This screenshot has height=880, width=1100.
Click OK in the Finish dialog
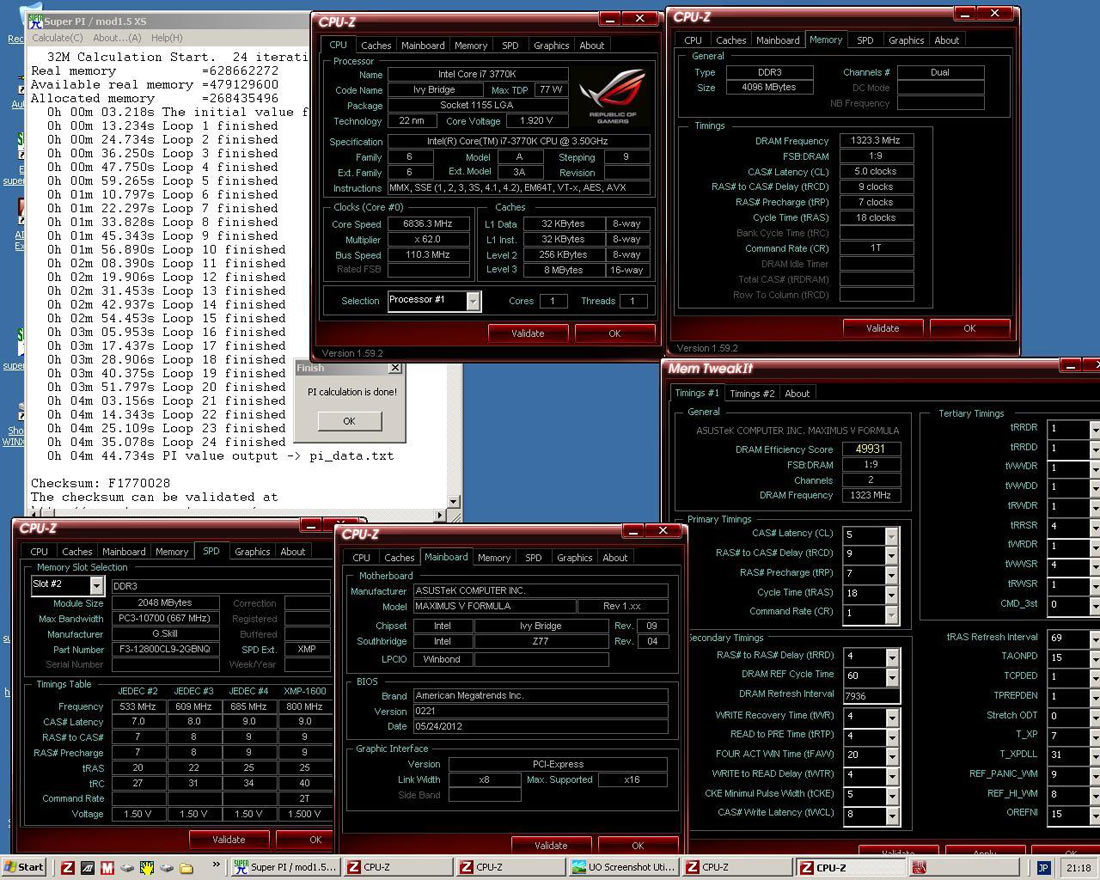(349, 421)
